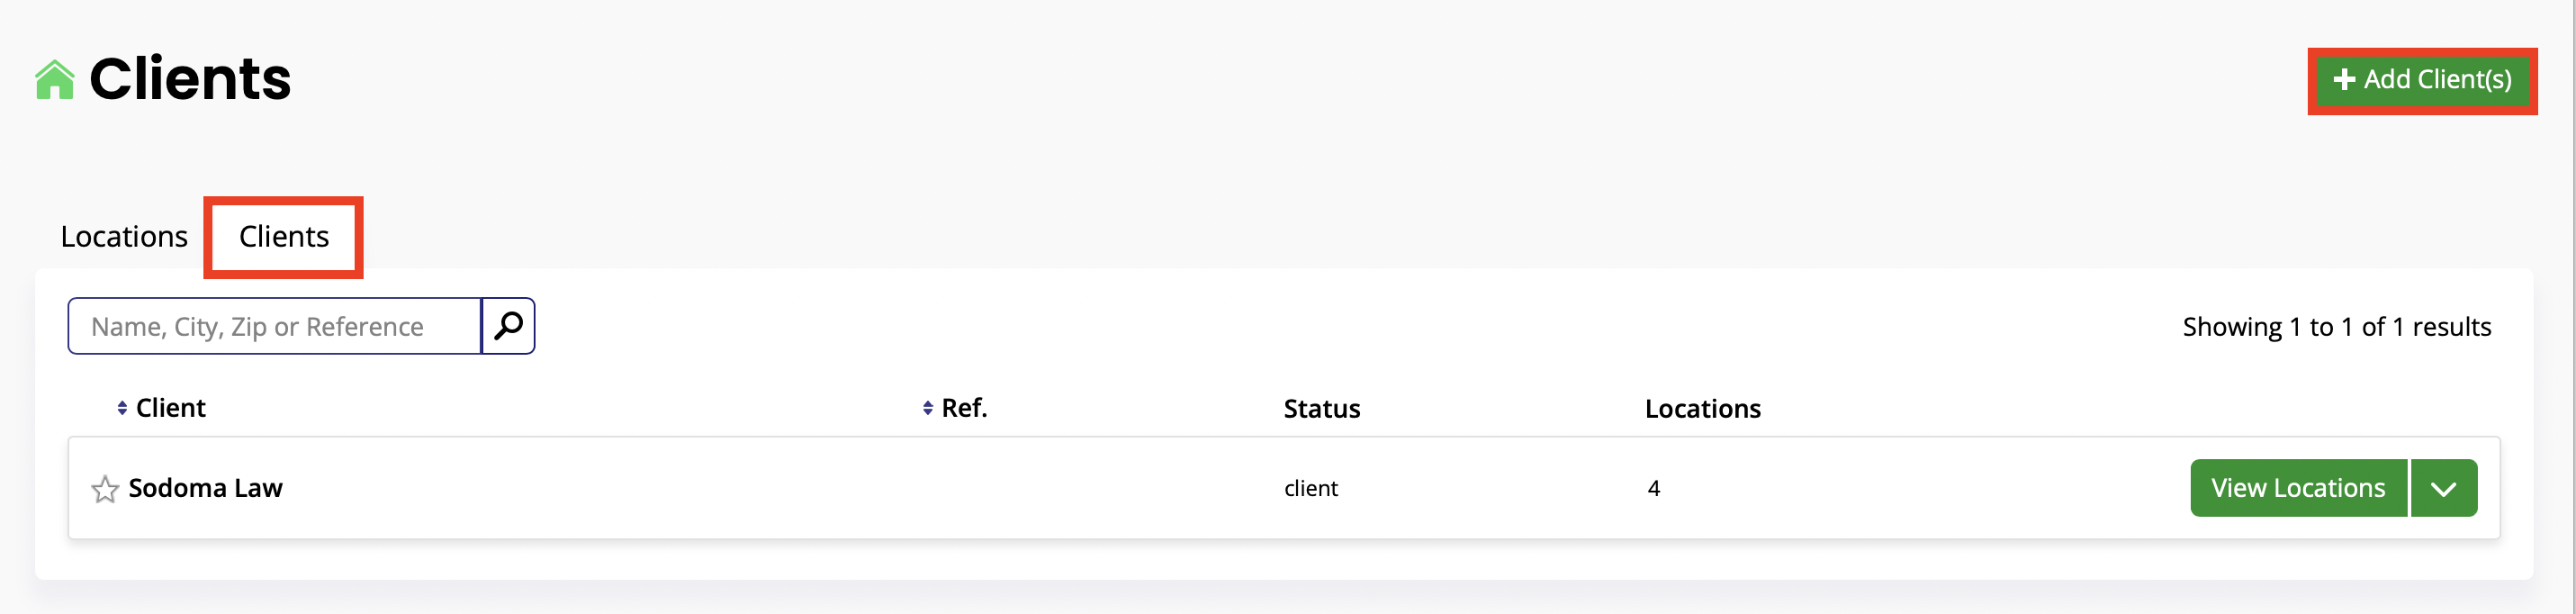Click the sort arrows beside Ref. column
The width and height of the screenshot is (2576, 614).
(x=928, y=408)
